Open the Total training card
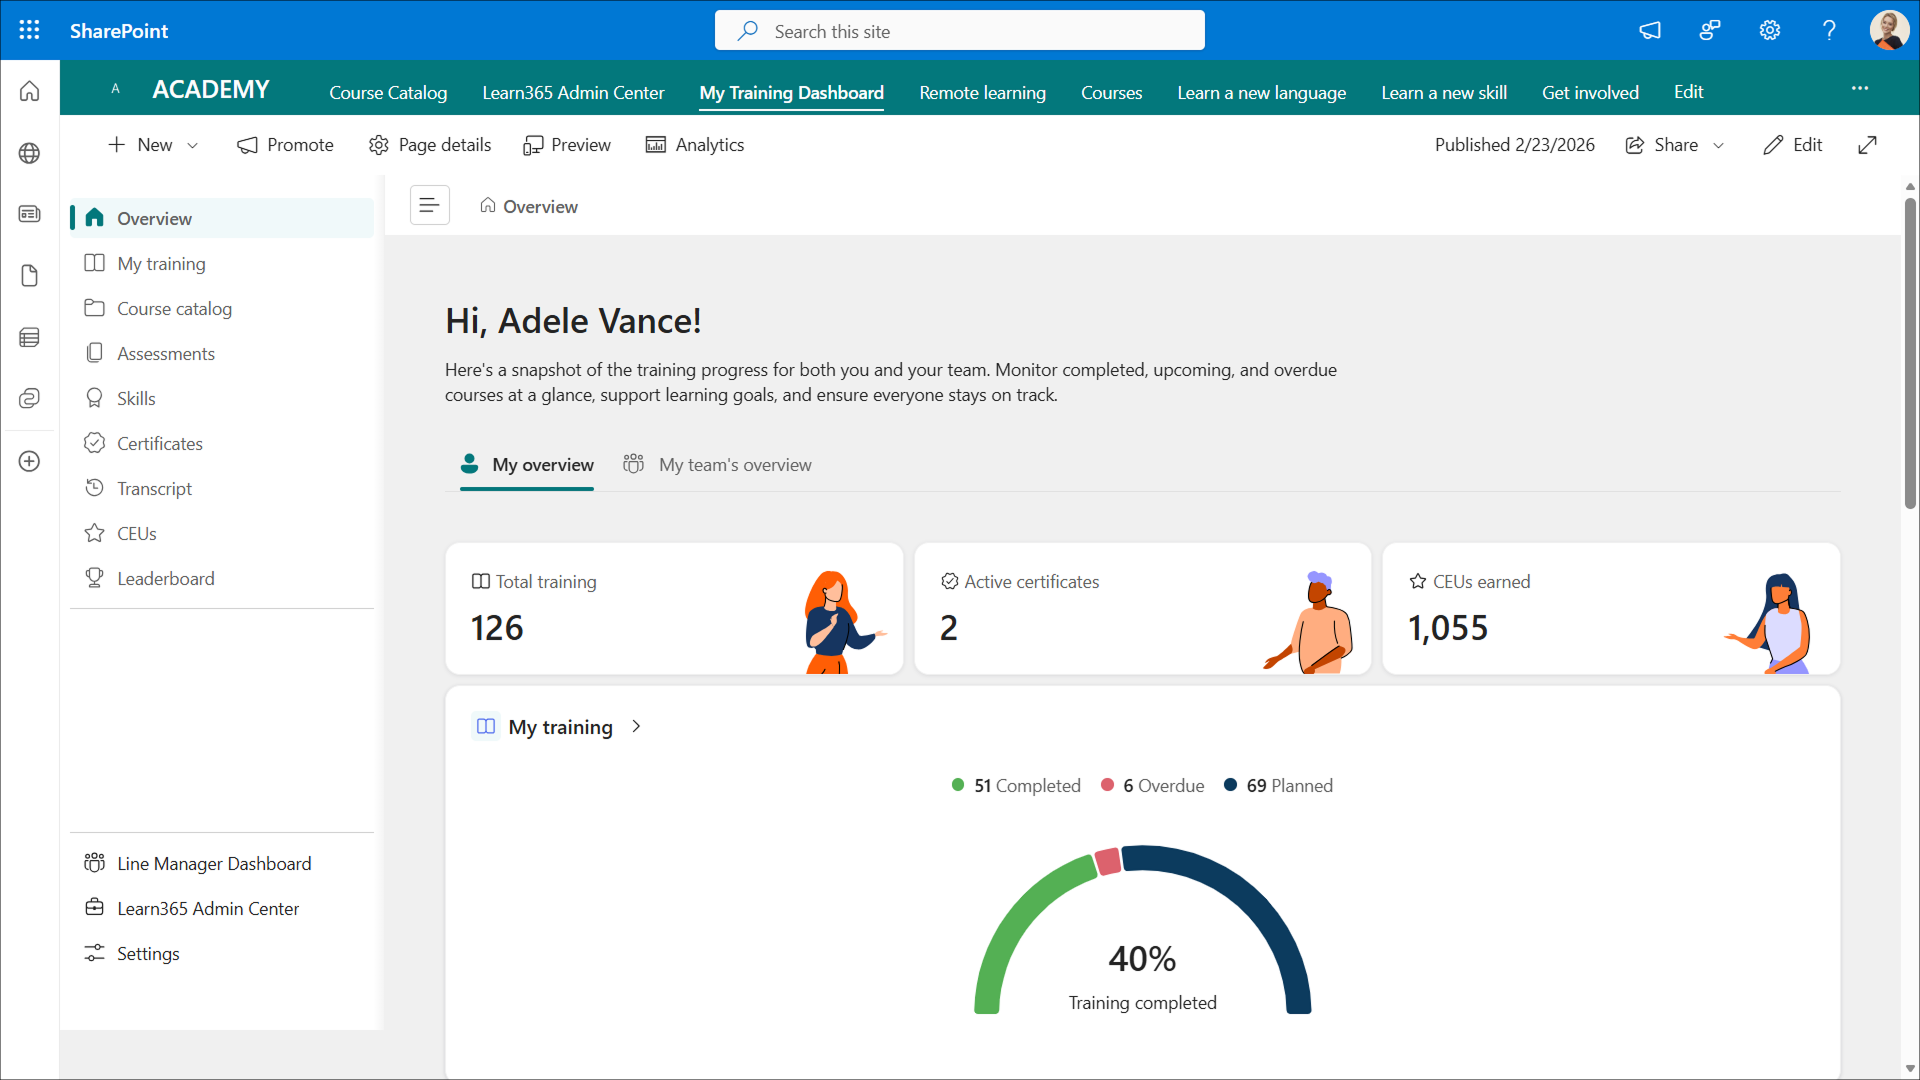Image resolution: width=1920 pixels, height=1080 pixels. click(674, 609)
